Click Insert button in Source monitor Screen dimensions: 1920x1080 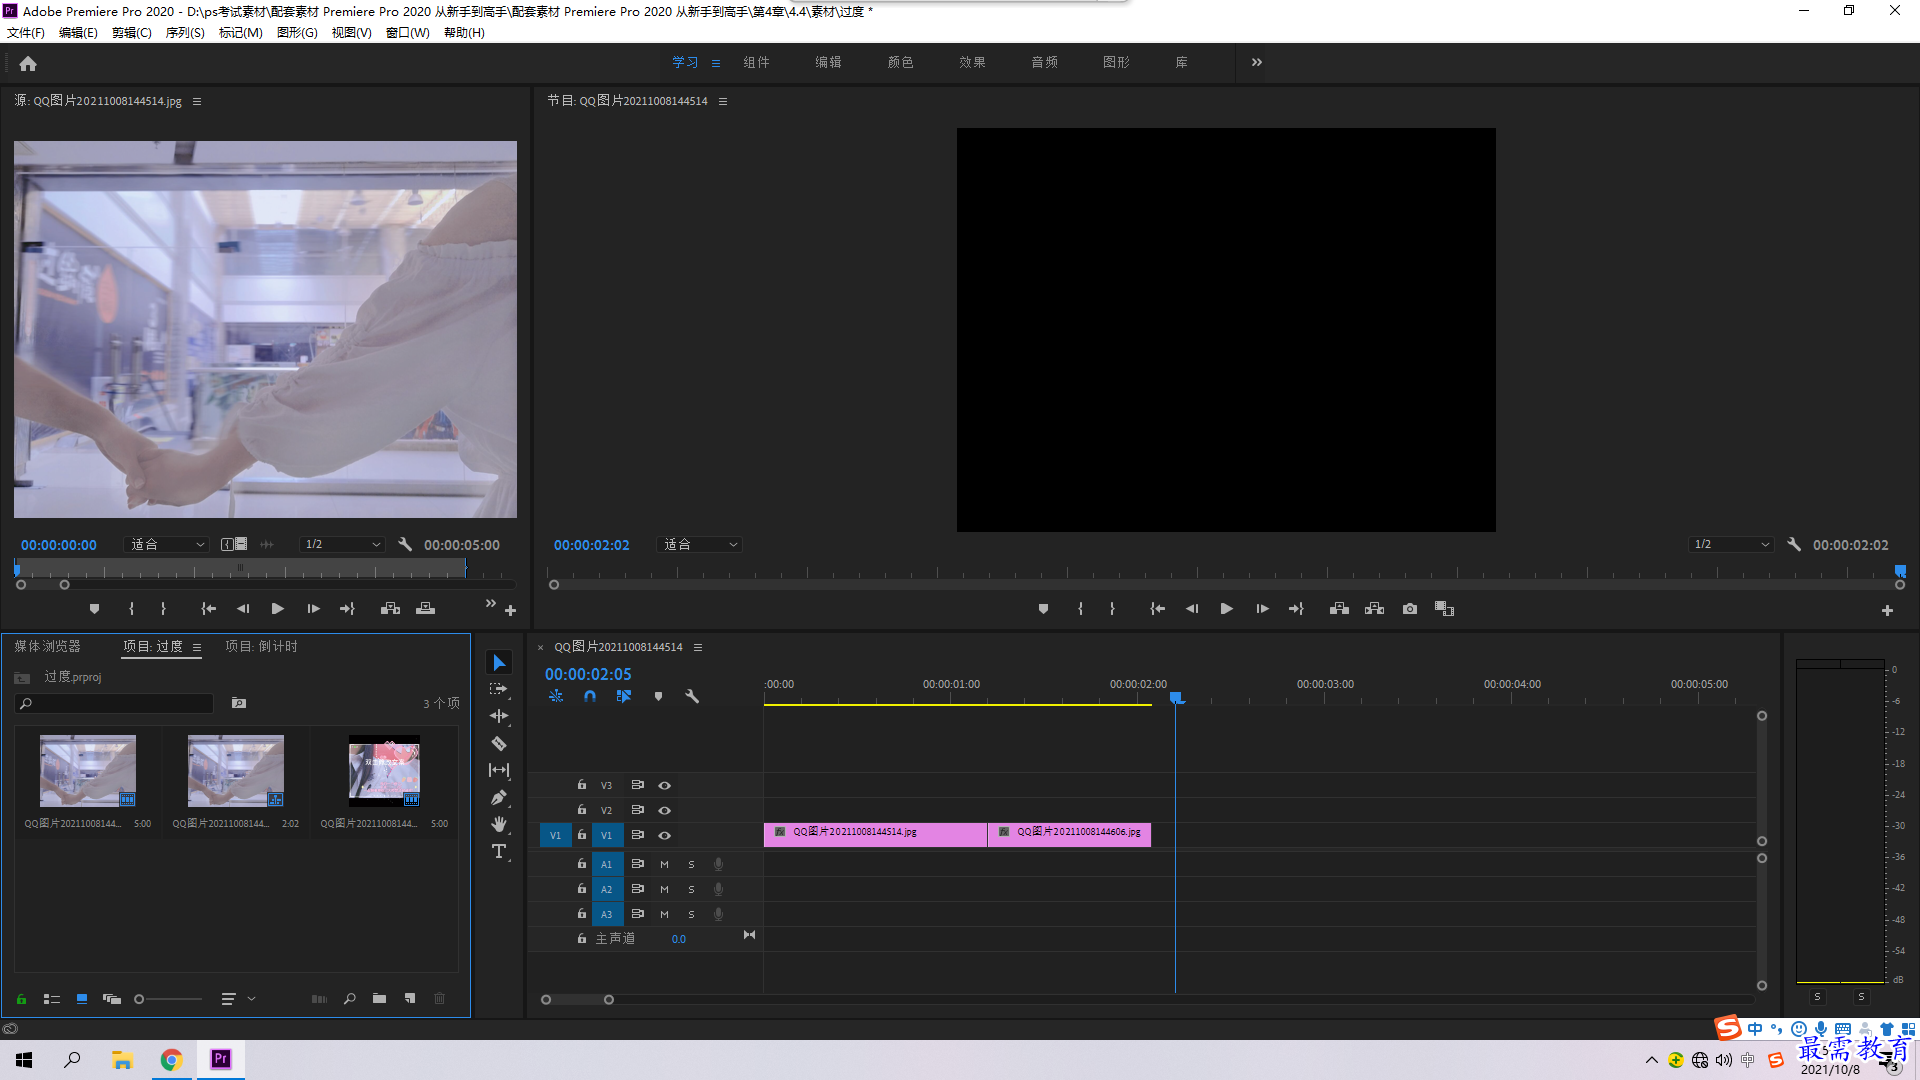pyautogui.click(x=390, y=609)
